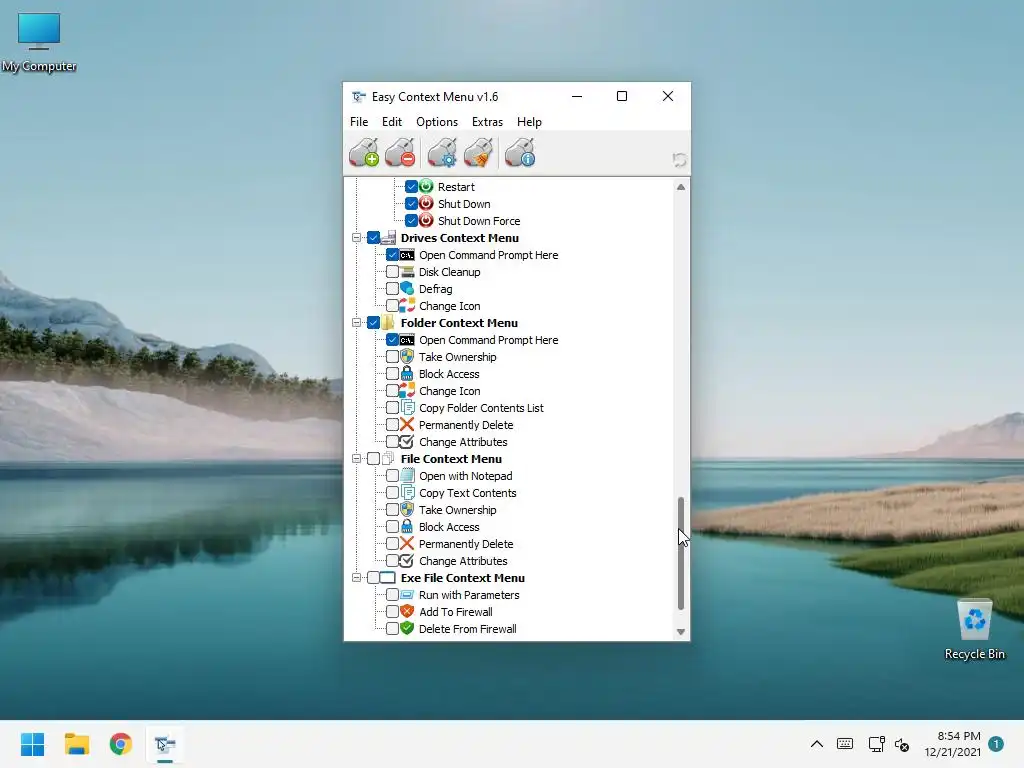The height and width of the screenshot is (768, 1024).
Task: Click the Defrag icon
Action: [408, 288]
